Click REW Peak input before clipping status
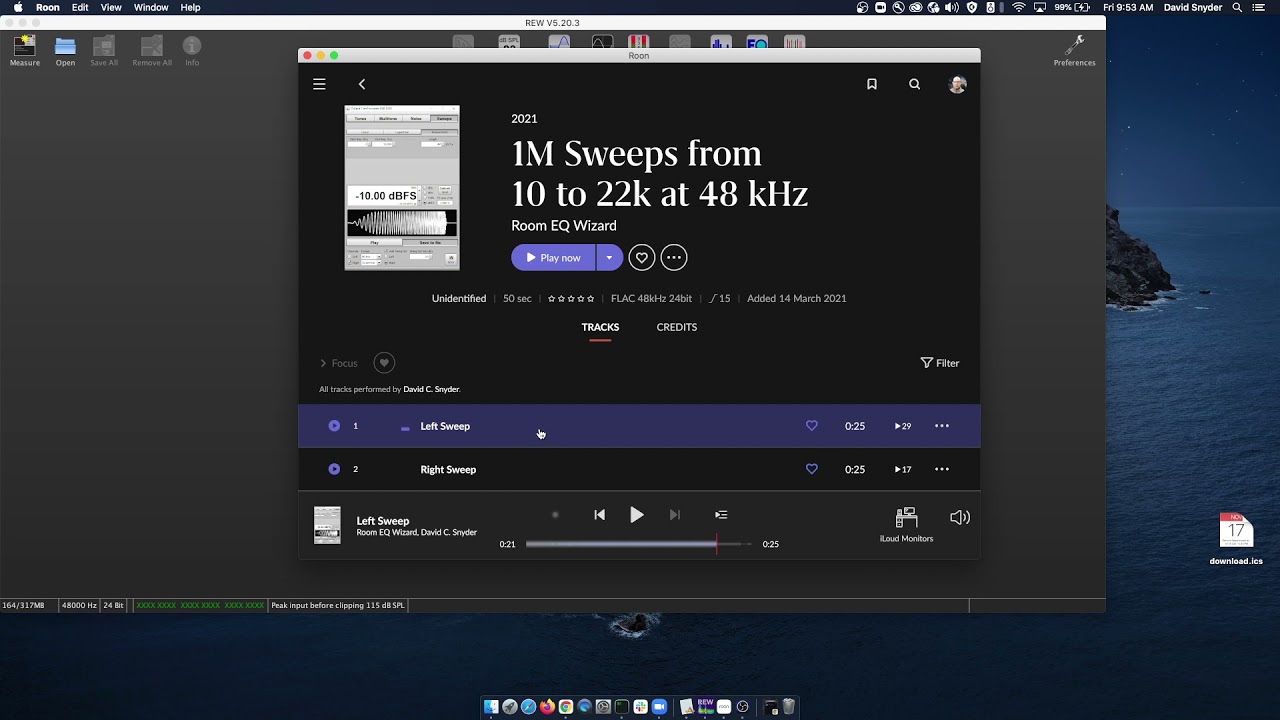Image resolution: width=1280 pixels, height=720 pixels. pyautogui.click(x=338, y=605)
